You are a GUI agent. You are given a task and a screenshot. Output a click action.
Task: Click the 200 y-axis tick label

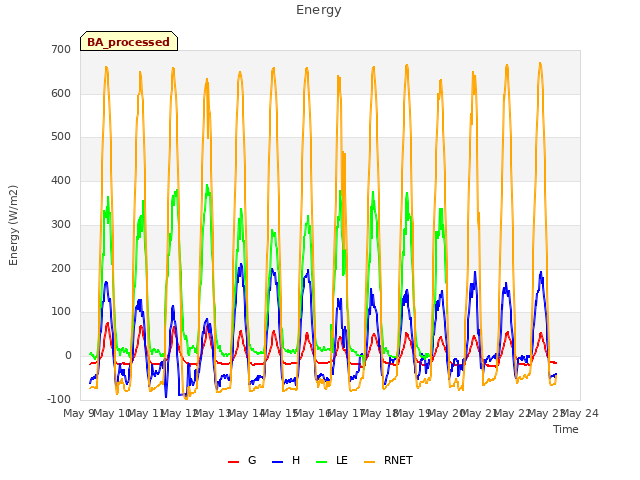61,269
